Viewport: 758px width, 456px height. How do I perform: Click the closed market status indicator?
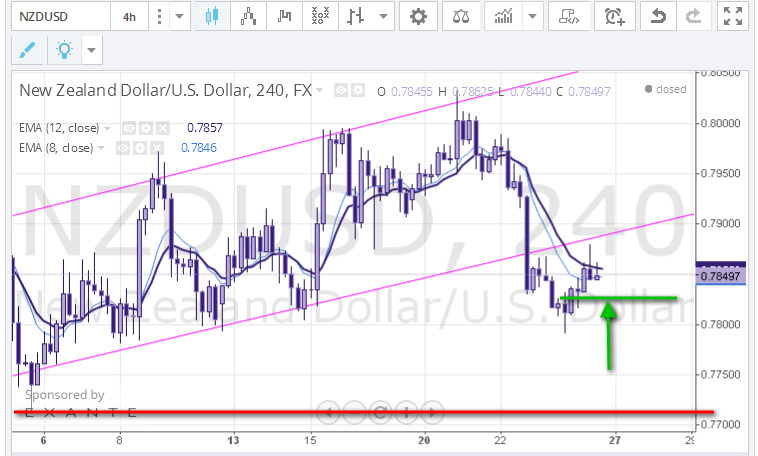click(666, 89)
